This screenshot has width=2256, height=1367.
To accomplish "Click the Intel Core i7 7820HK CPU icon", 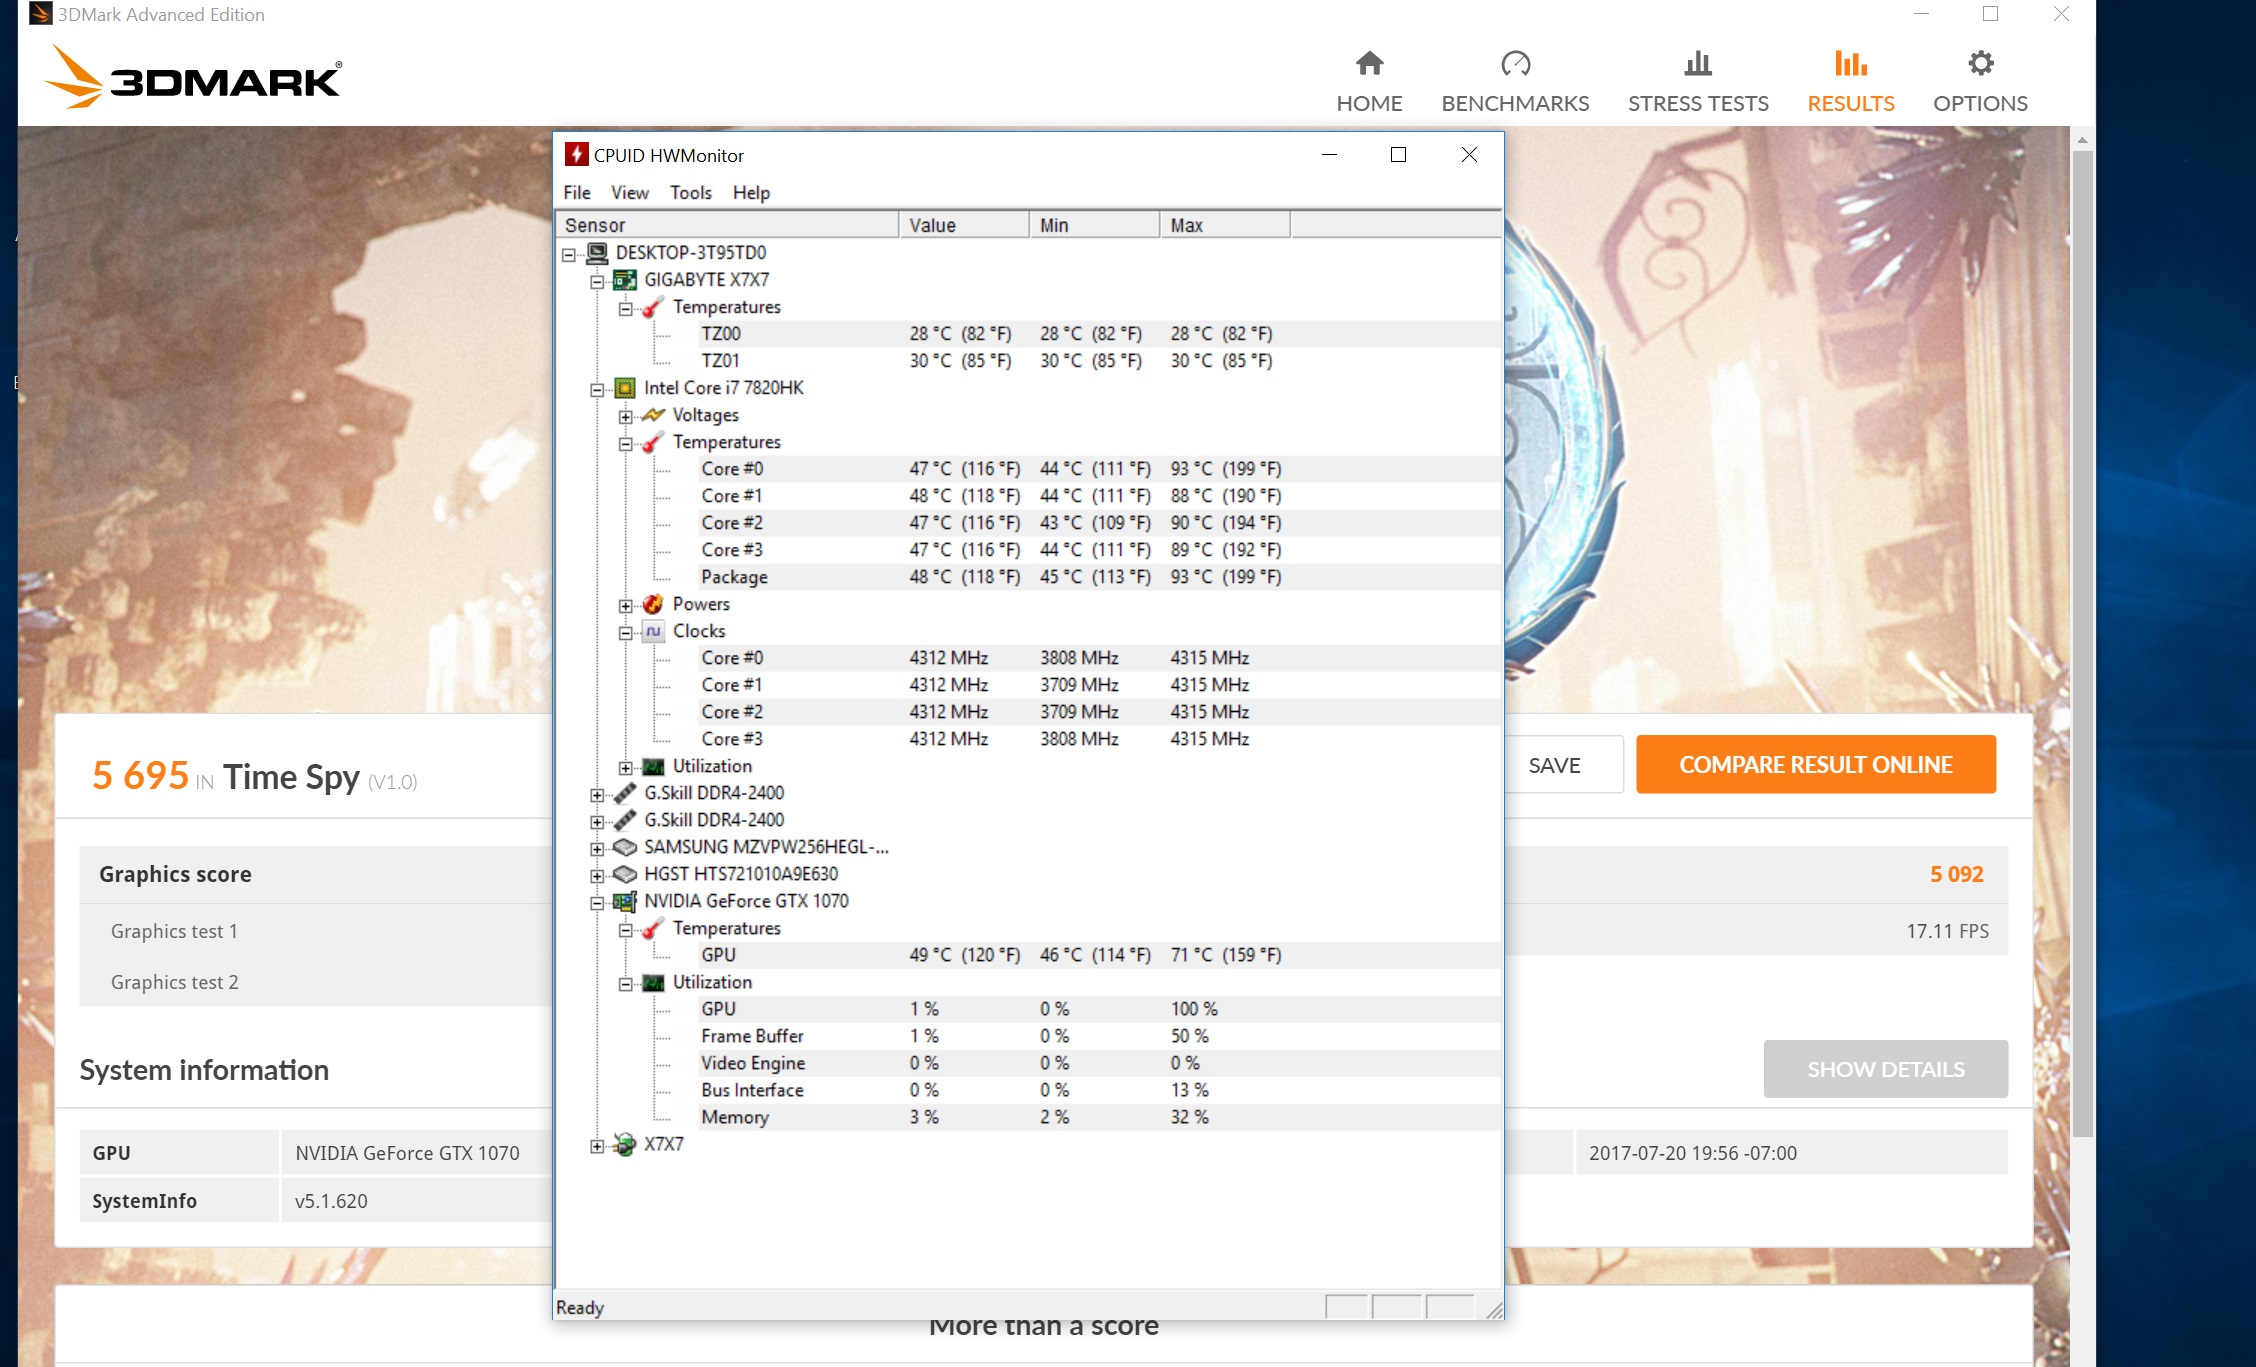I will coord(625,387).
